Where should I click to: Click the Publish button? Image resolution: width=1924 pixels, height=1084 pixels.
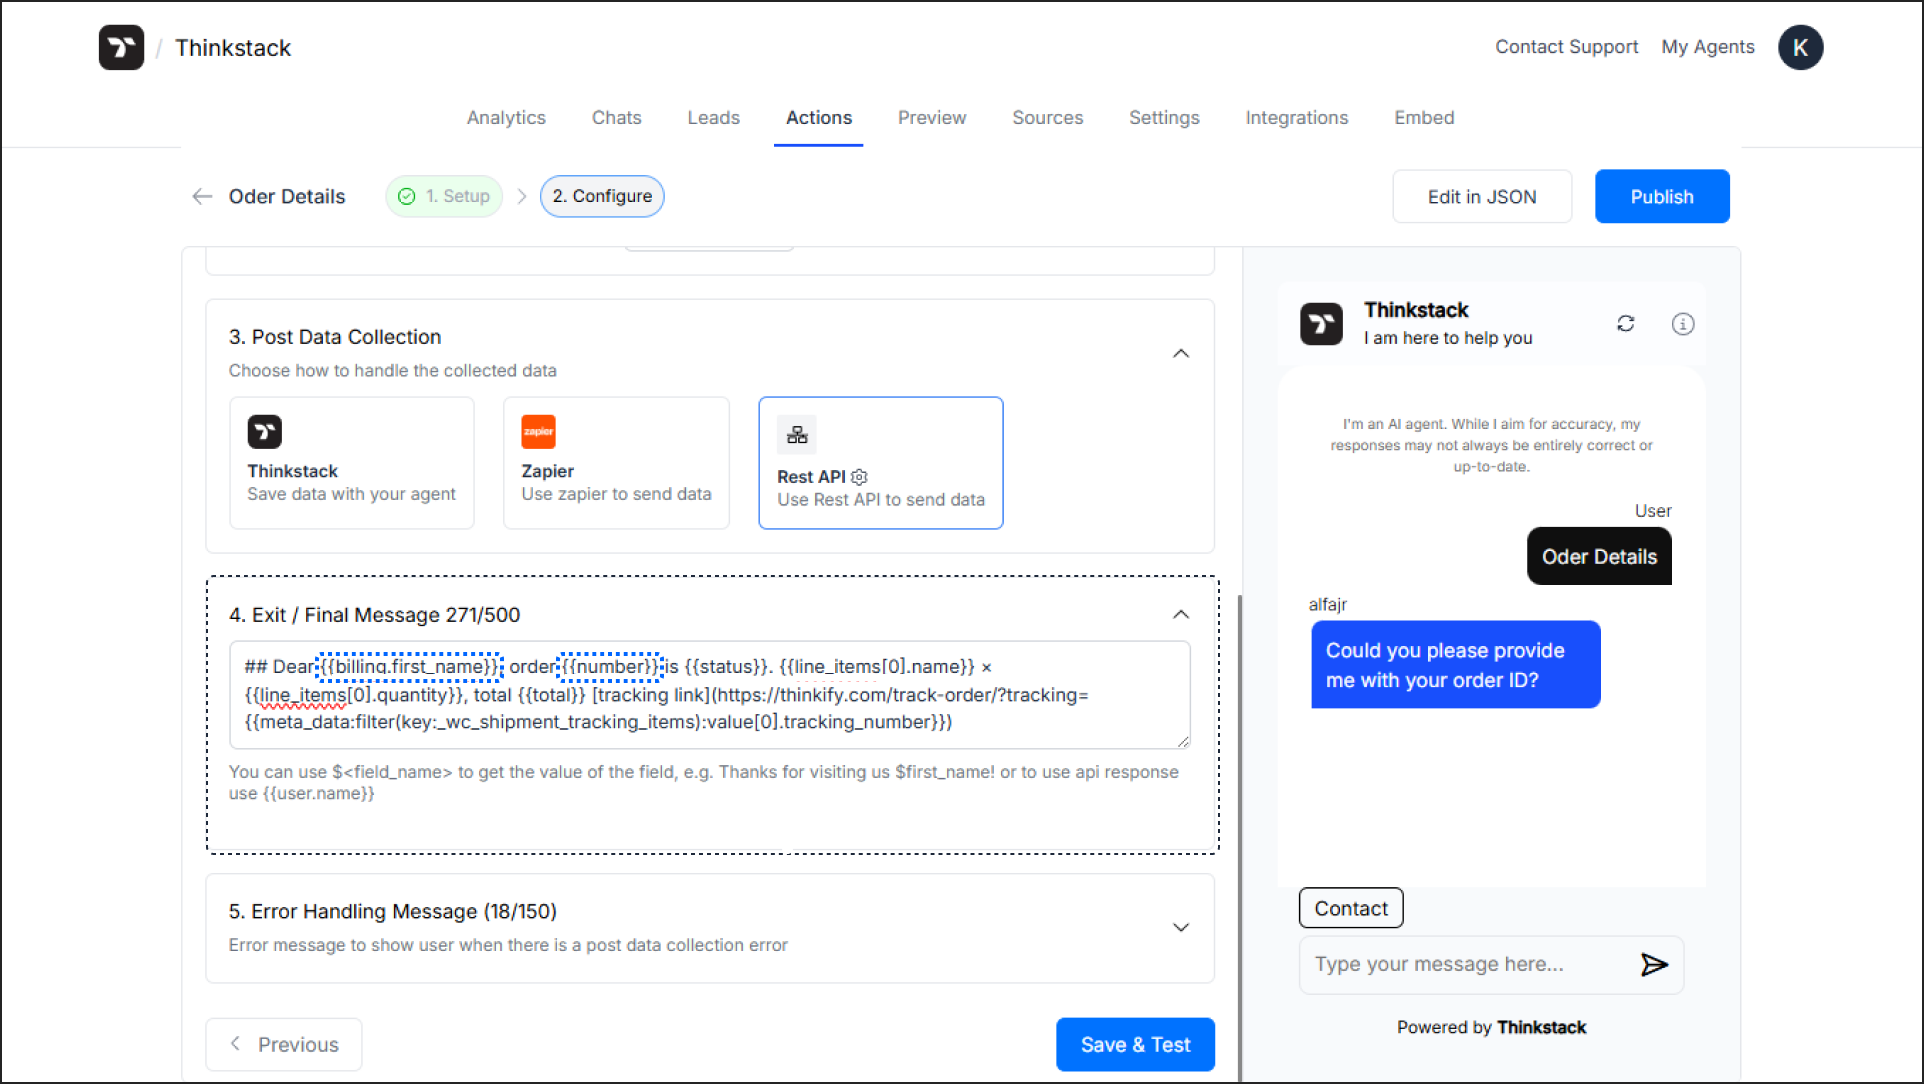(x=1661, y=196)
